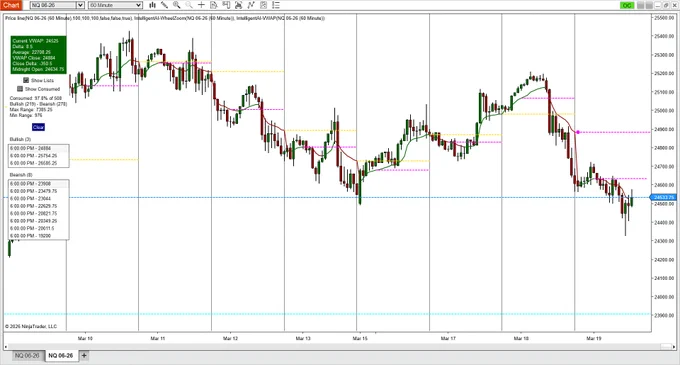Select bearish entry 6:00:00 PM - 20821.75
Image resolution: width=680 pixels, height=365 pixels.
coord(39,213)
